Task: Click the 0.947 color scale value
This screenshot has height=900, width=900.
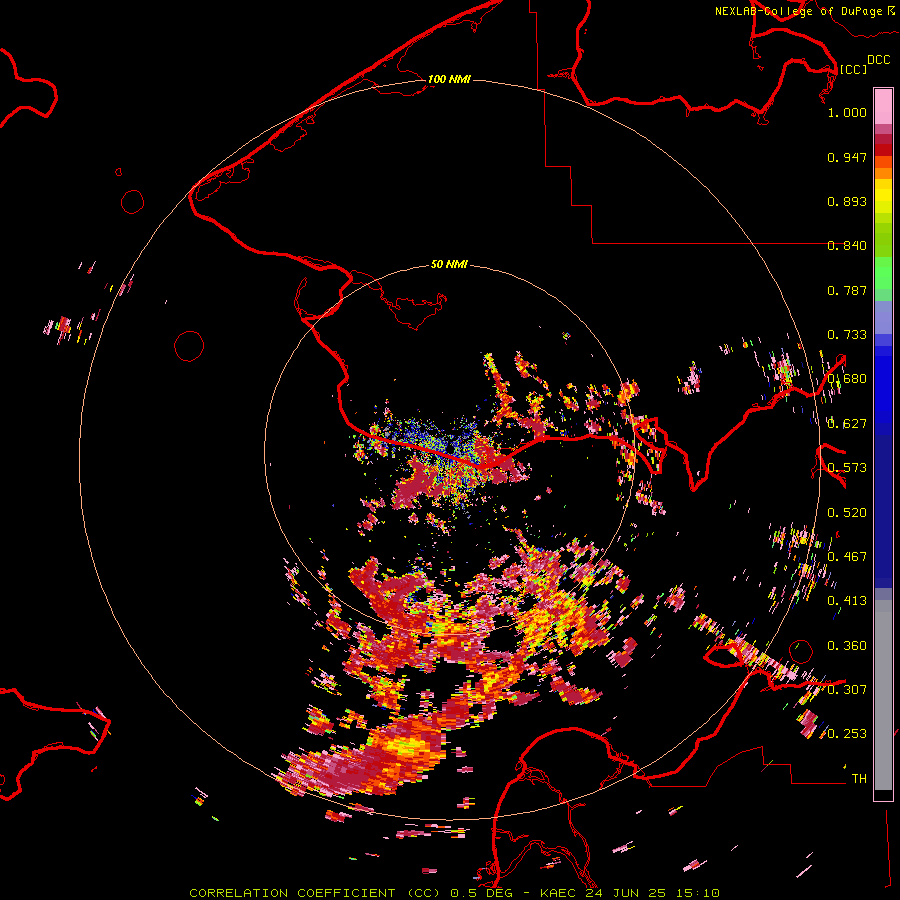Action: [x=847, y=157]
